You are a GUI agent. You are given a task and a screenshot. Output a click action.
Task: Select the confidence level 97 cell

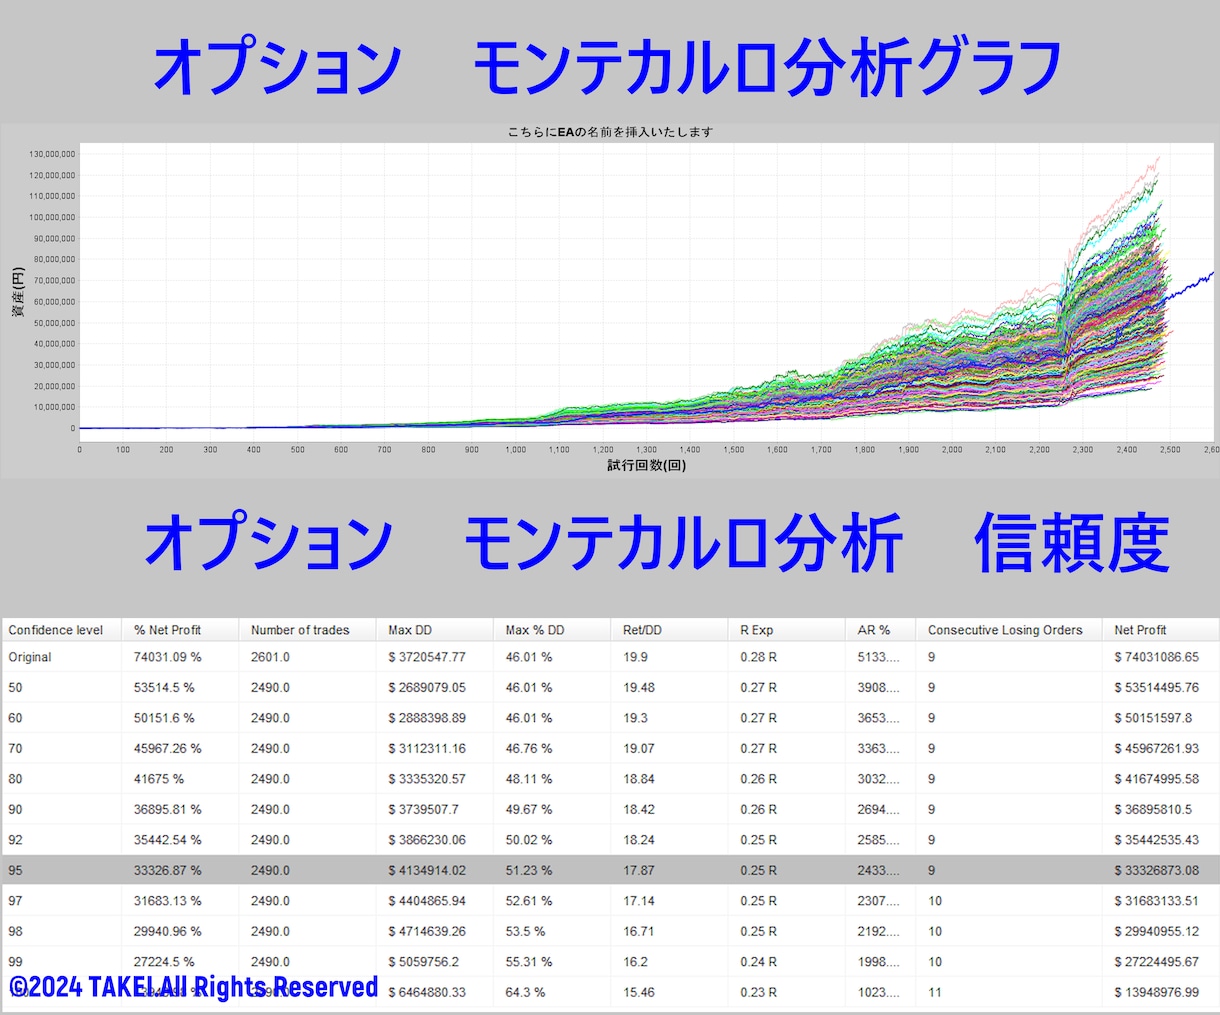[x=15, y=901]
